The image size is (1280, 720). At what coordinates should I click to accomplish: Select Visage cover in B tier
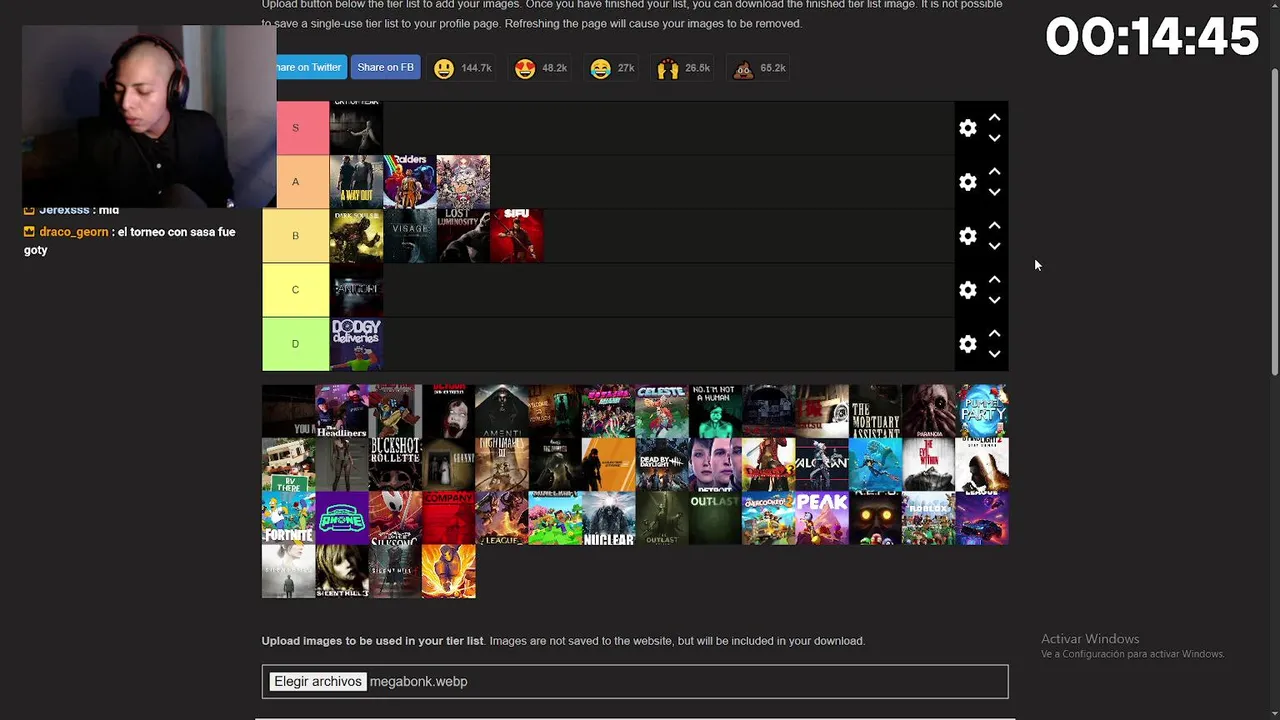pos(410,236)
